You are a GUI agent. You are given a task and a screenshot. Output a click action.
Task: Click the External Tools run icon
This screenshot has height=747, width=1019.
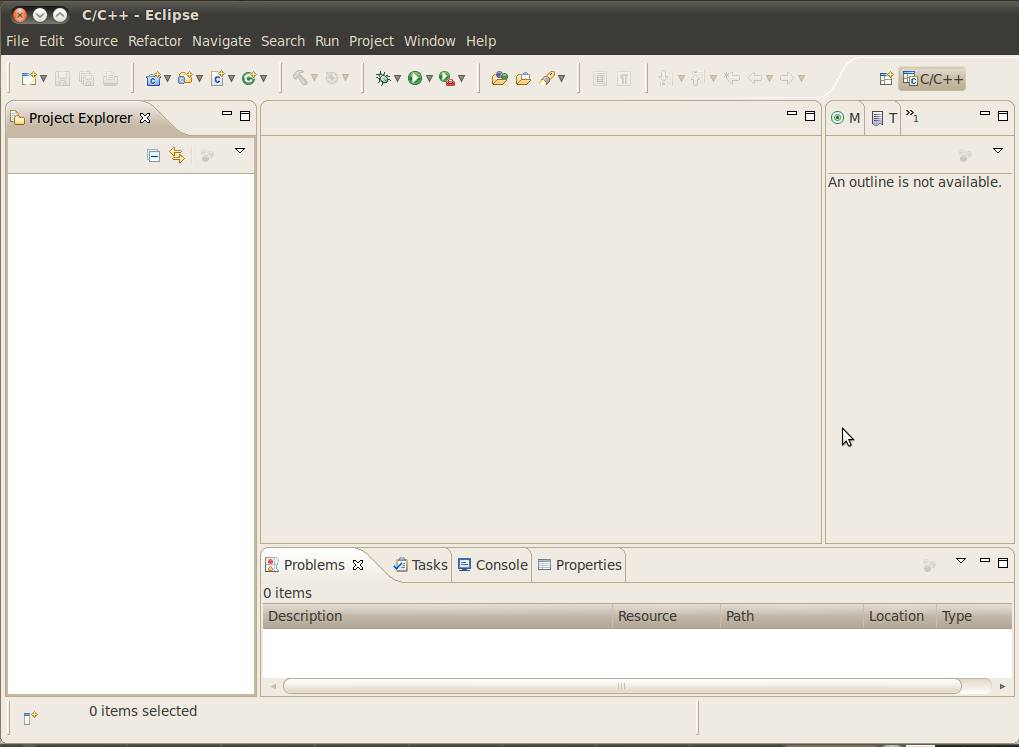(x=446, y=79)
